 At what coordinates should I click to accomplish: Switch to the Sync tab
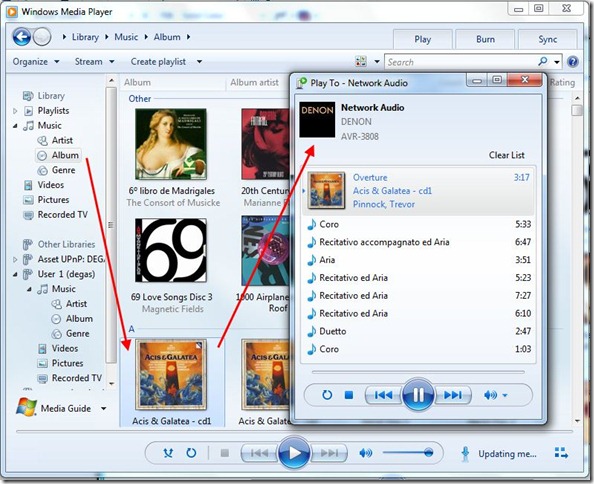pyautogui.click(x=547, y=39)
